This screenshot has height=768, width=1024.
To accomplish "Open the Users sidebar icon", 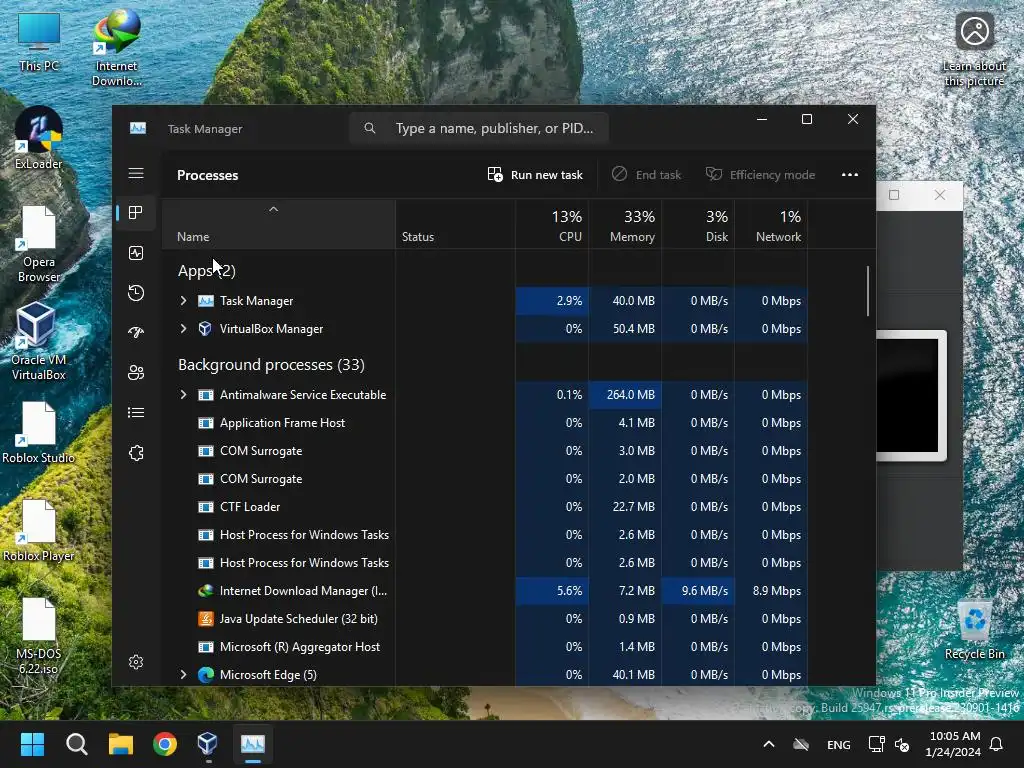I will point(136,373).
